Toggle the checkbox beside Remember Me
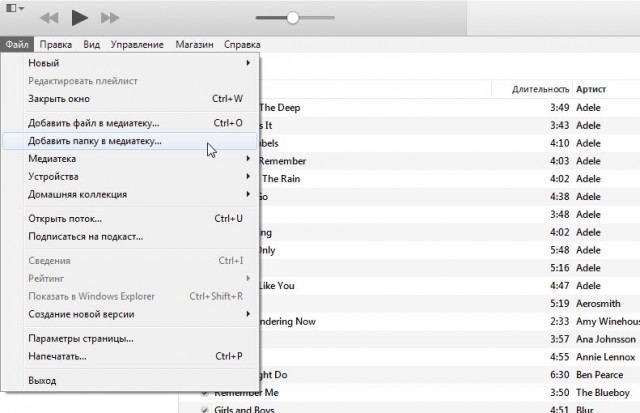Screen dimensions: 640x413 (204, 393)
